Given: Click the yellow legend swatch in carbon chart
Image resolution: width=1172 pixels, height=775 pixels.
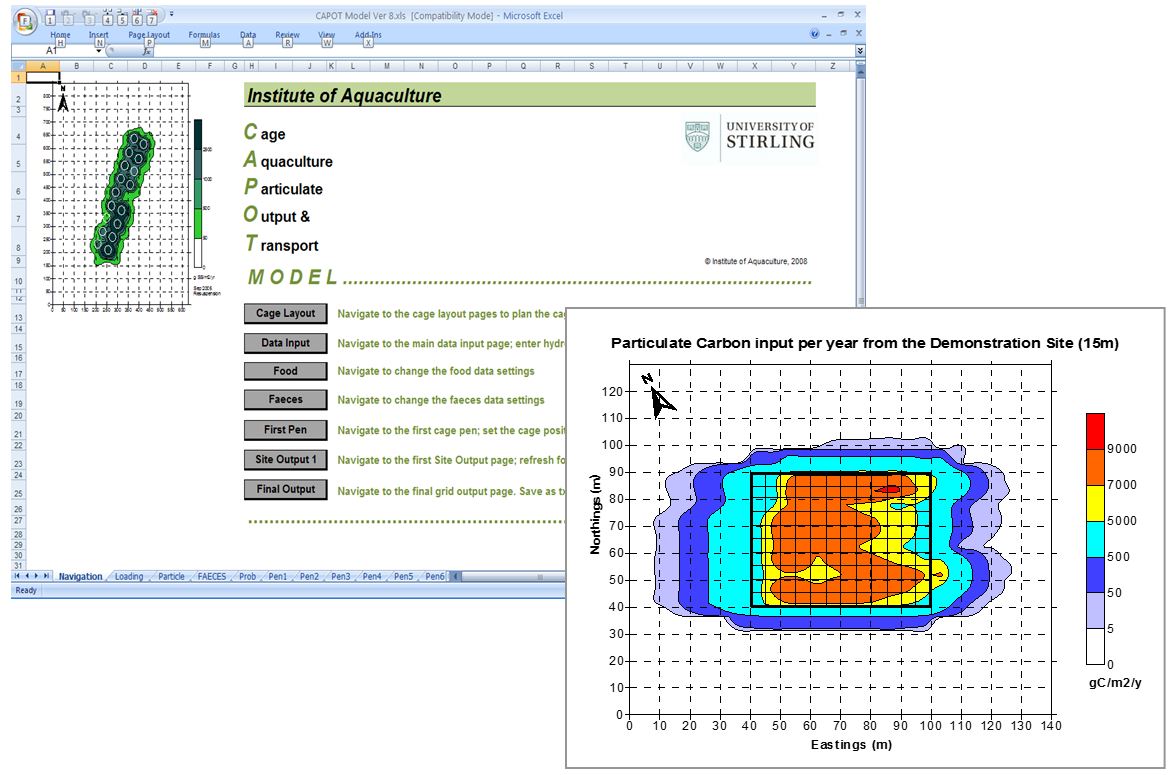Looking at the screenshot, I should click(x=1095, y=503).
